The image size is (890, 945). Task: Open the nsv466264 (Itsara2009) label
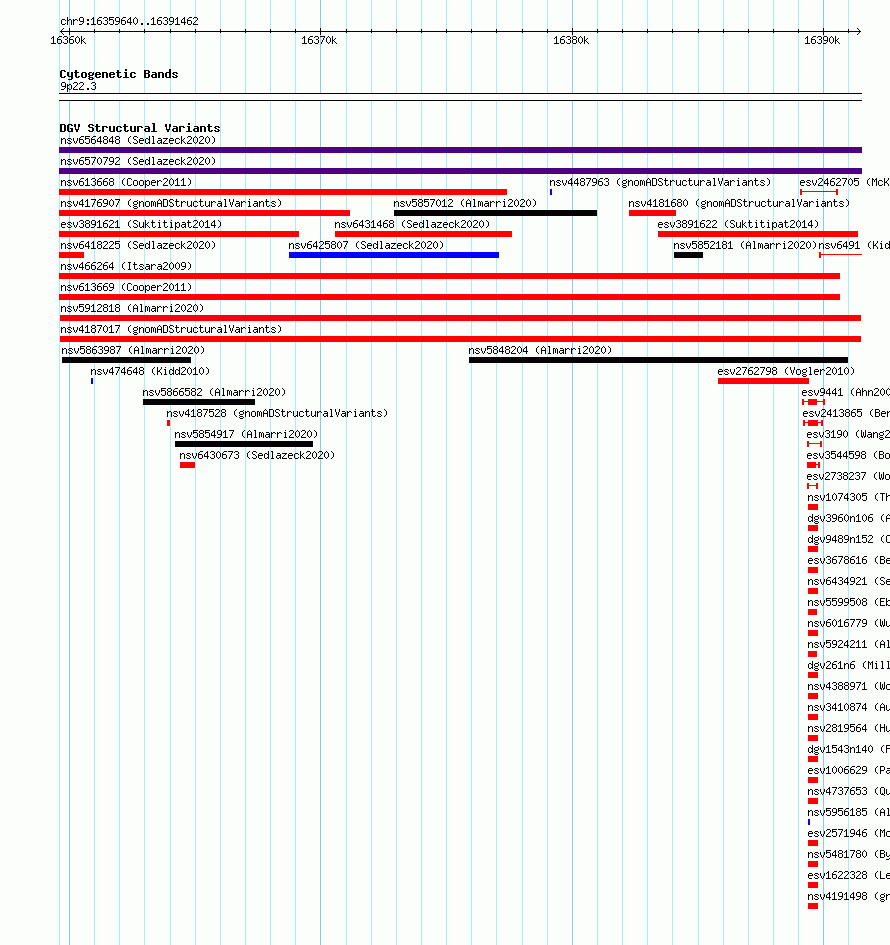pos(126,266)
